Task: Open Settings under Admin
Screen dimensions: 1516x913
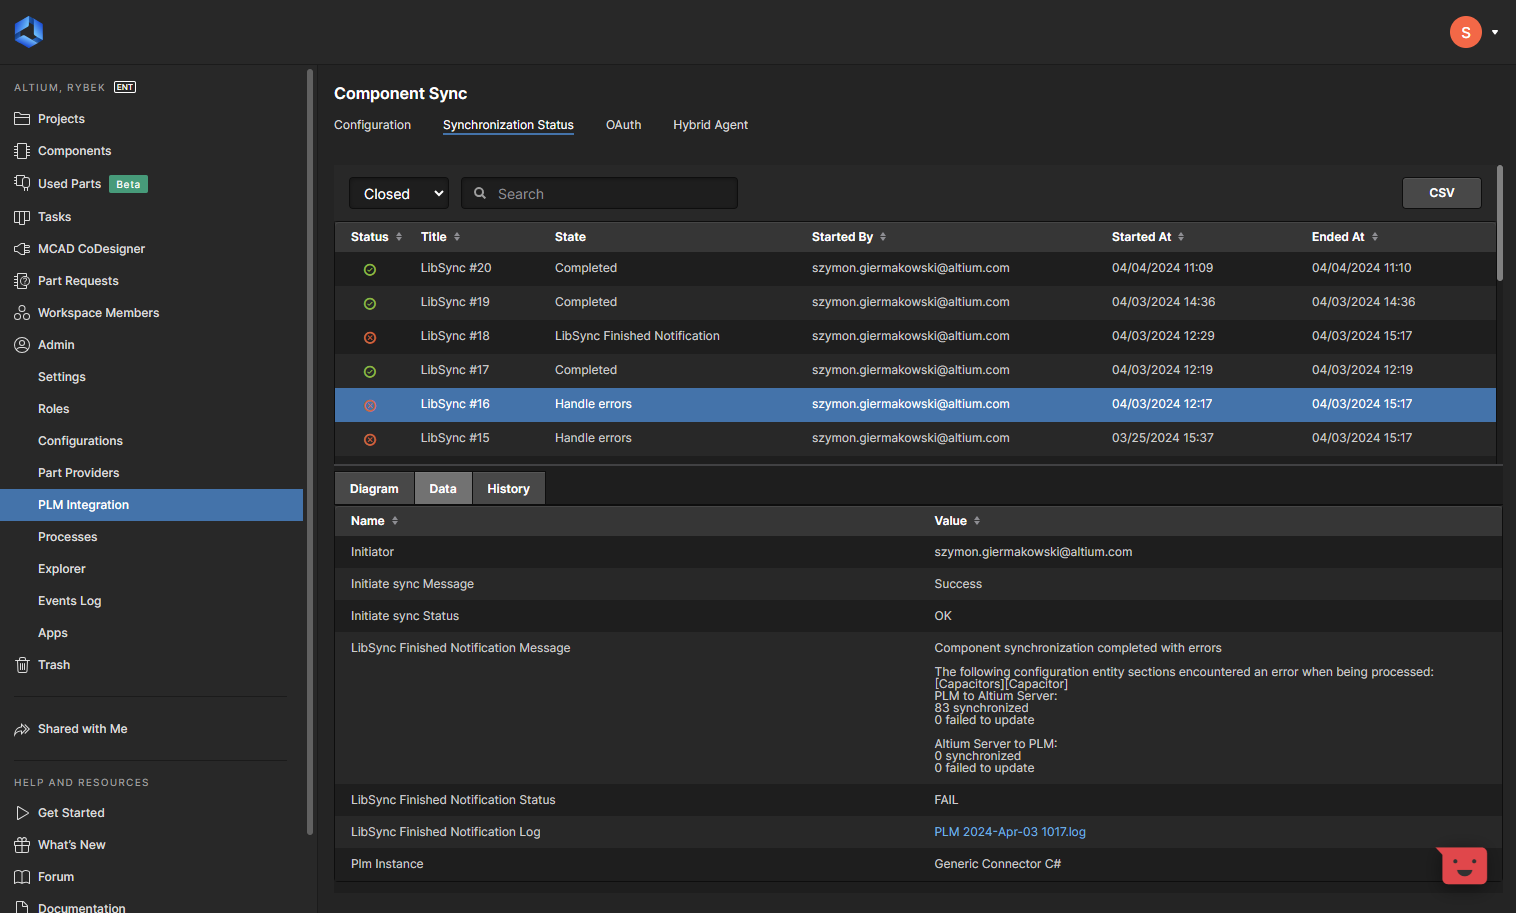Action: [x=62, y=377]
